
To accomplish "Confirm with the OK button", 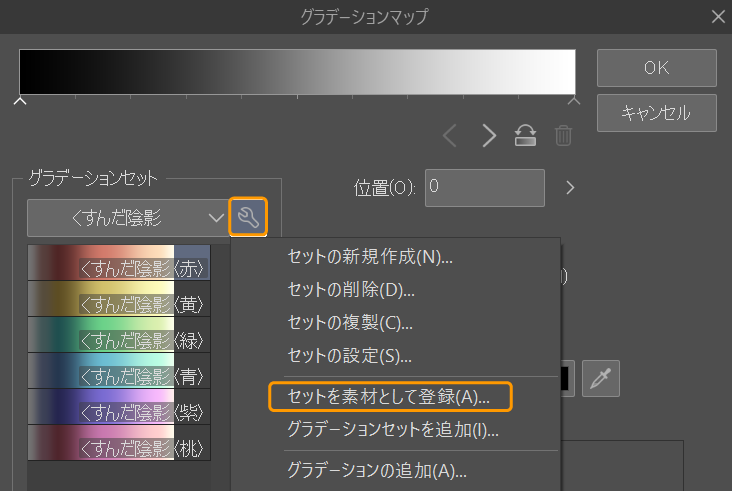I will tap(657, 68).
